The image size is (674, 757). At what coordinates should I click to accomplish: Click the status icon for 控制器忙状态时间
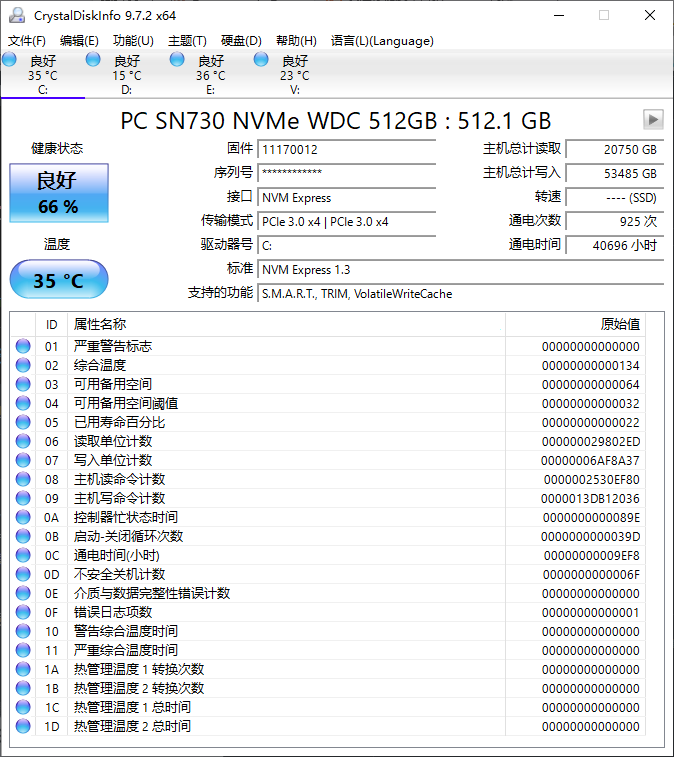point(23,517)
